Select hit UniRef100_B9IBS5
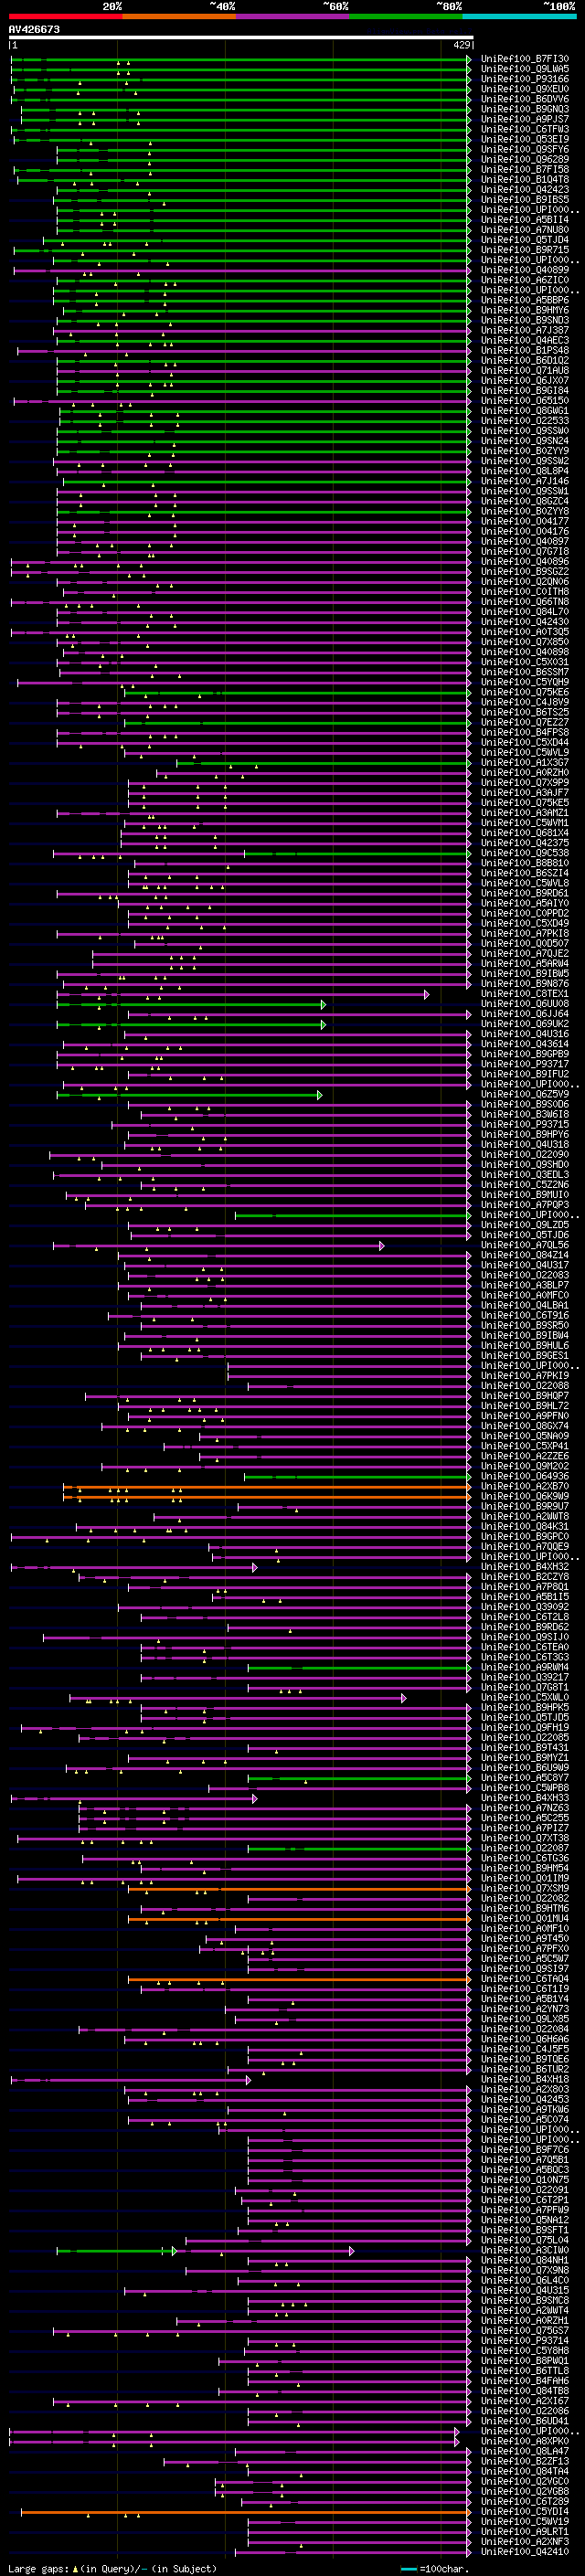The image size is (585, 2576). (525, 199)
